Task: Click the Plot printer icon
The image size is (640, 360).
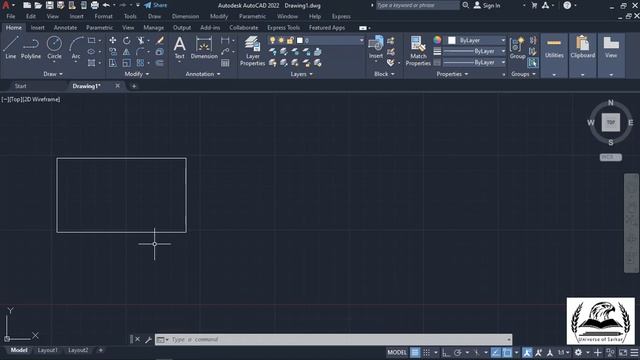Action: pos(95,5)
